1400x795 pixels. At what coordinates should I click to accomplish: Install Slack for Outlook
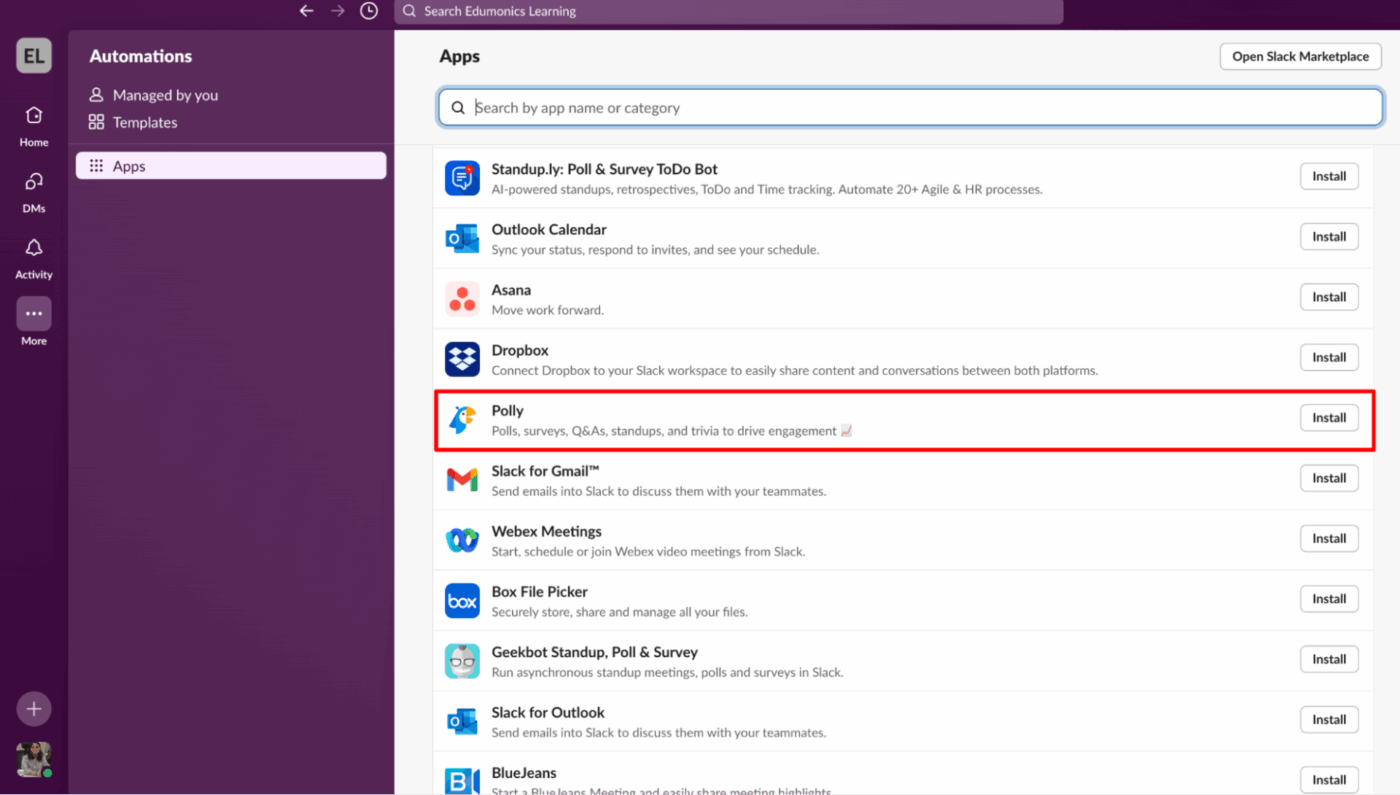click(x=1329, y=719)
